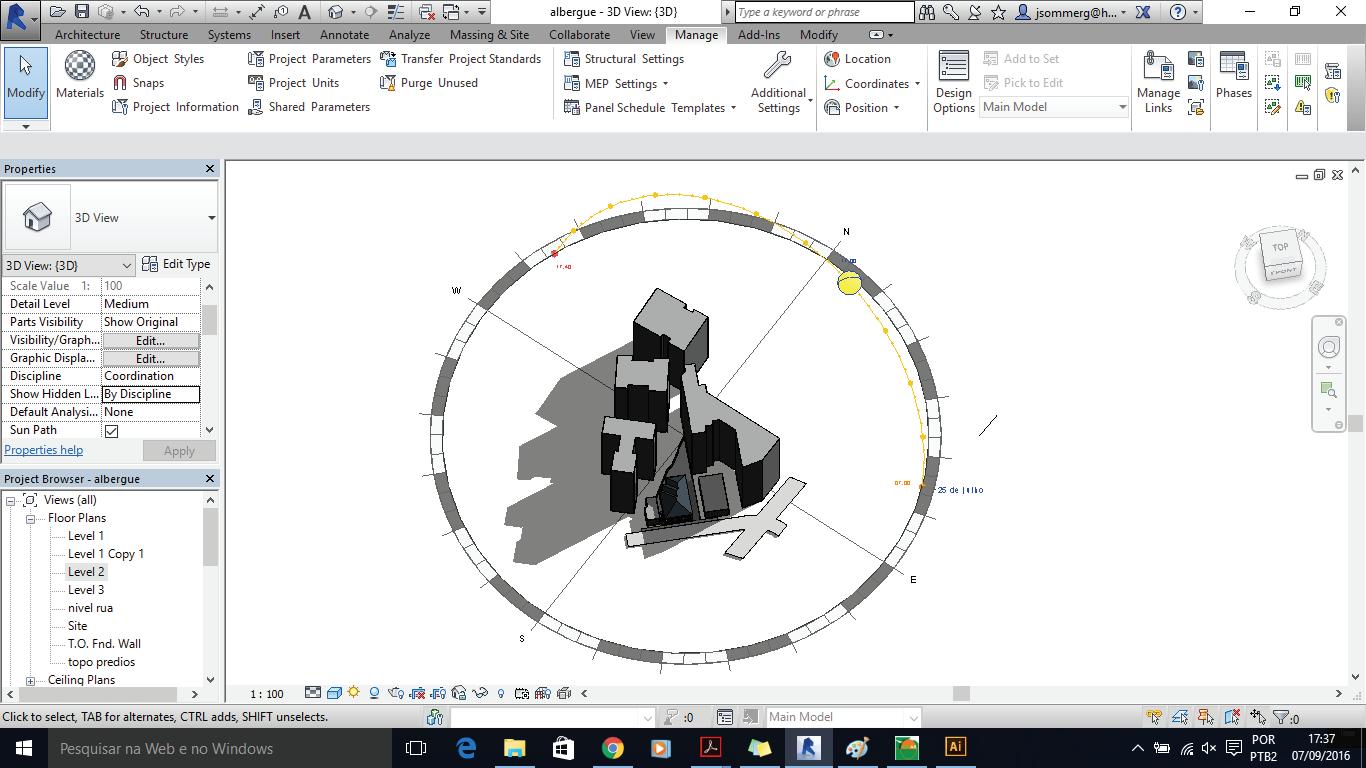This screenshot has width=1366, height=768.
Task: Open the Snaps settings
Action: click(x=138, y=83)
